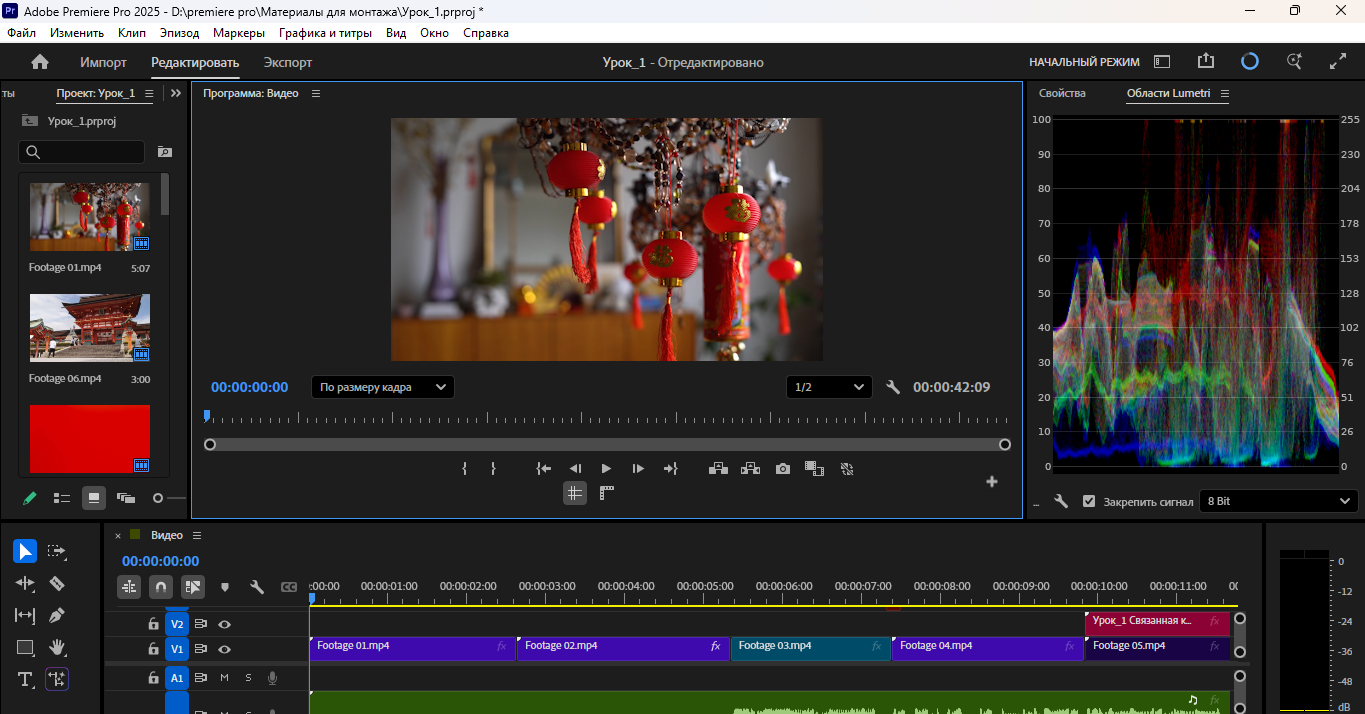Open search help icon in header

pos(1294,61)
